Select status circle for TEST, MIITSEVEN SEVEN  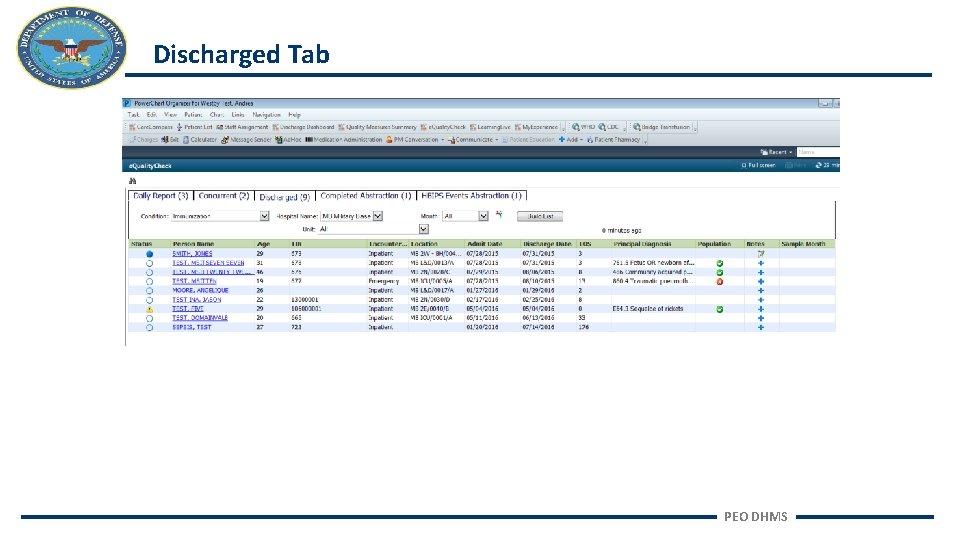pos(149,263)
